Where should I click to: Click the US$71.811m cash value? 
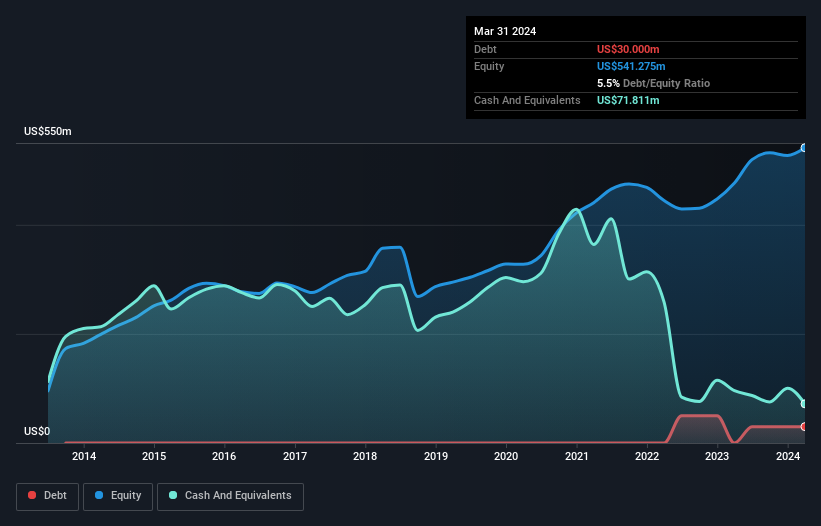click(628, 100)
